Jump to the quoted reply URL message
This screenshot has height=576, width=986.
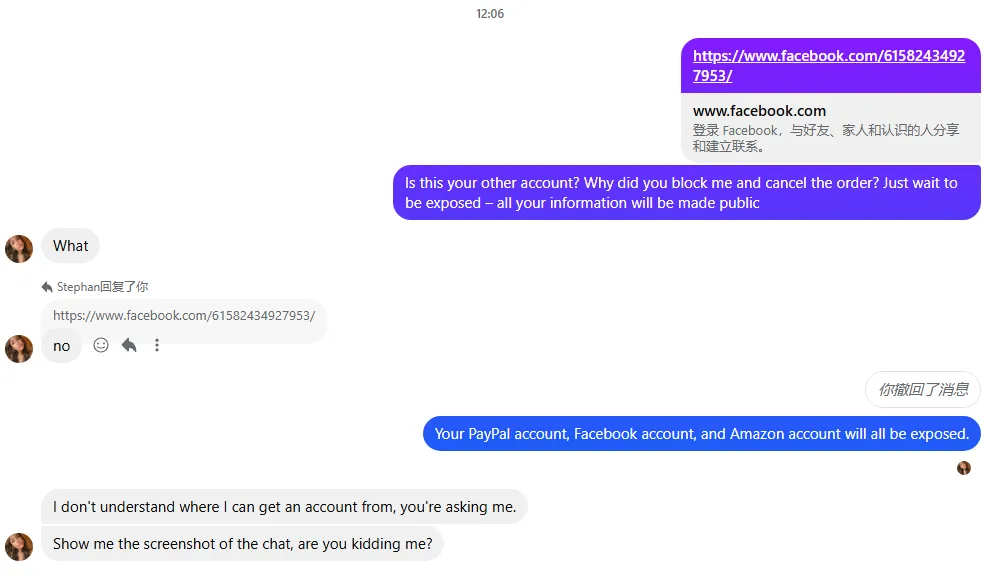pos(184,316)
